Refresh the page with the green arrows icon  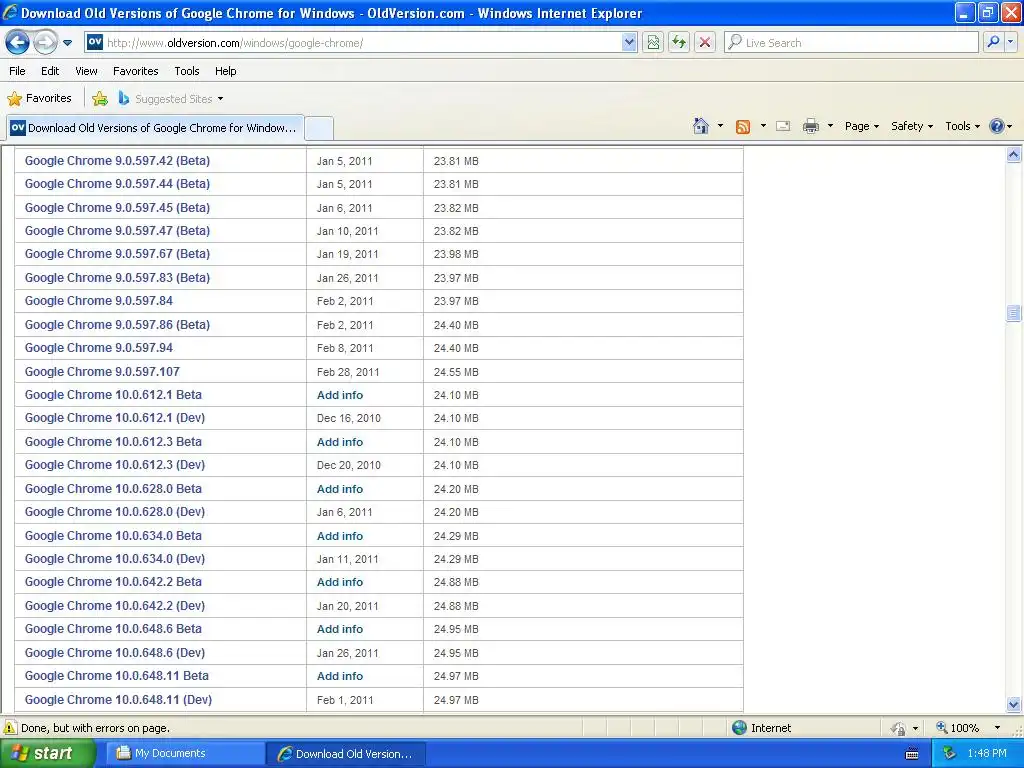(679, 43)
